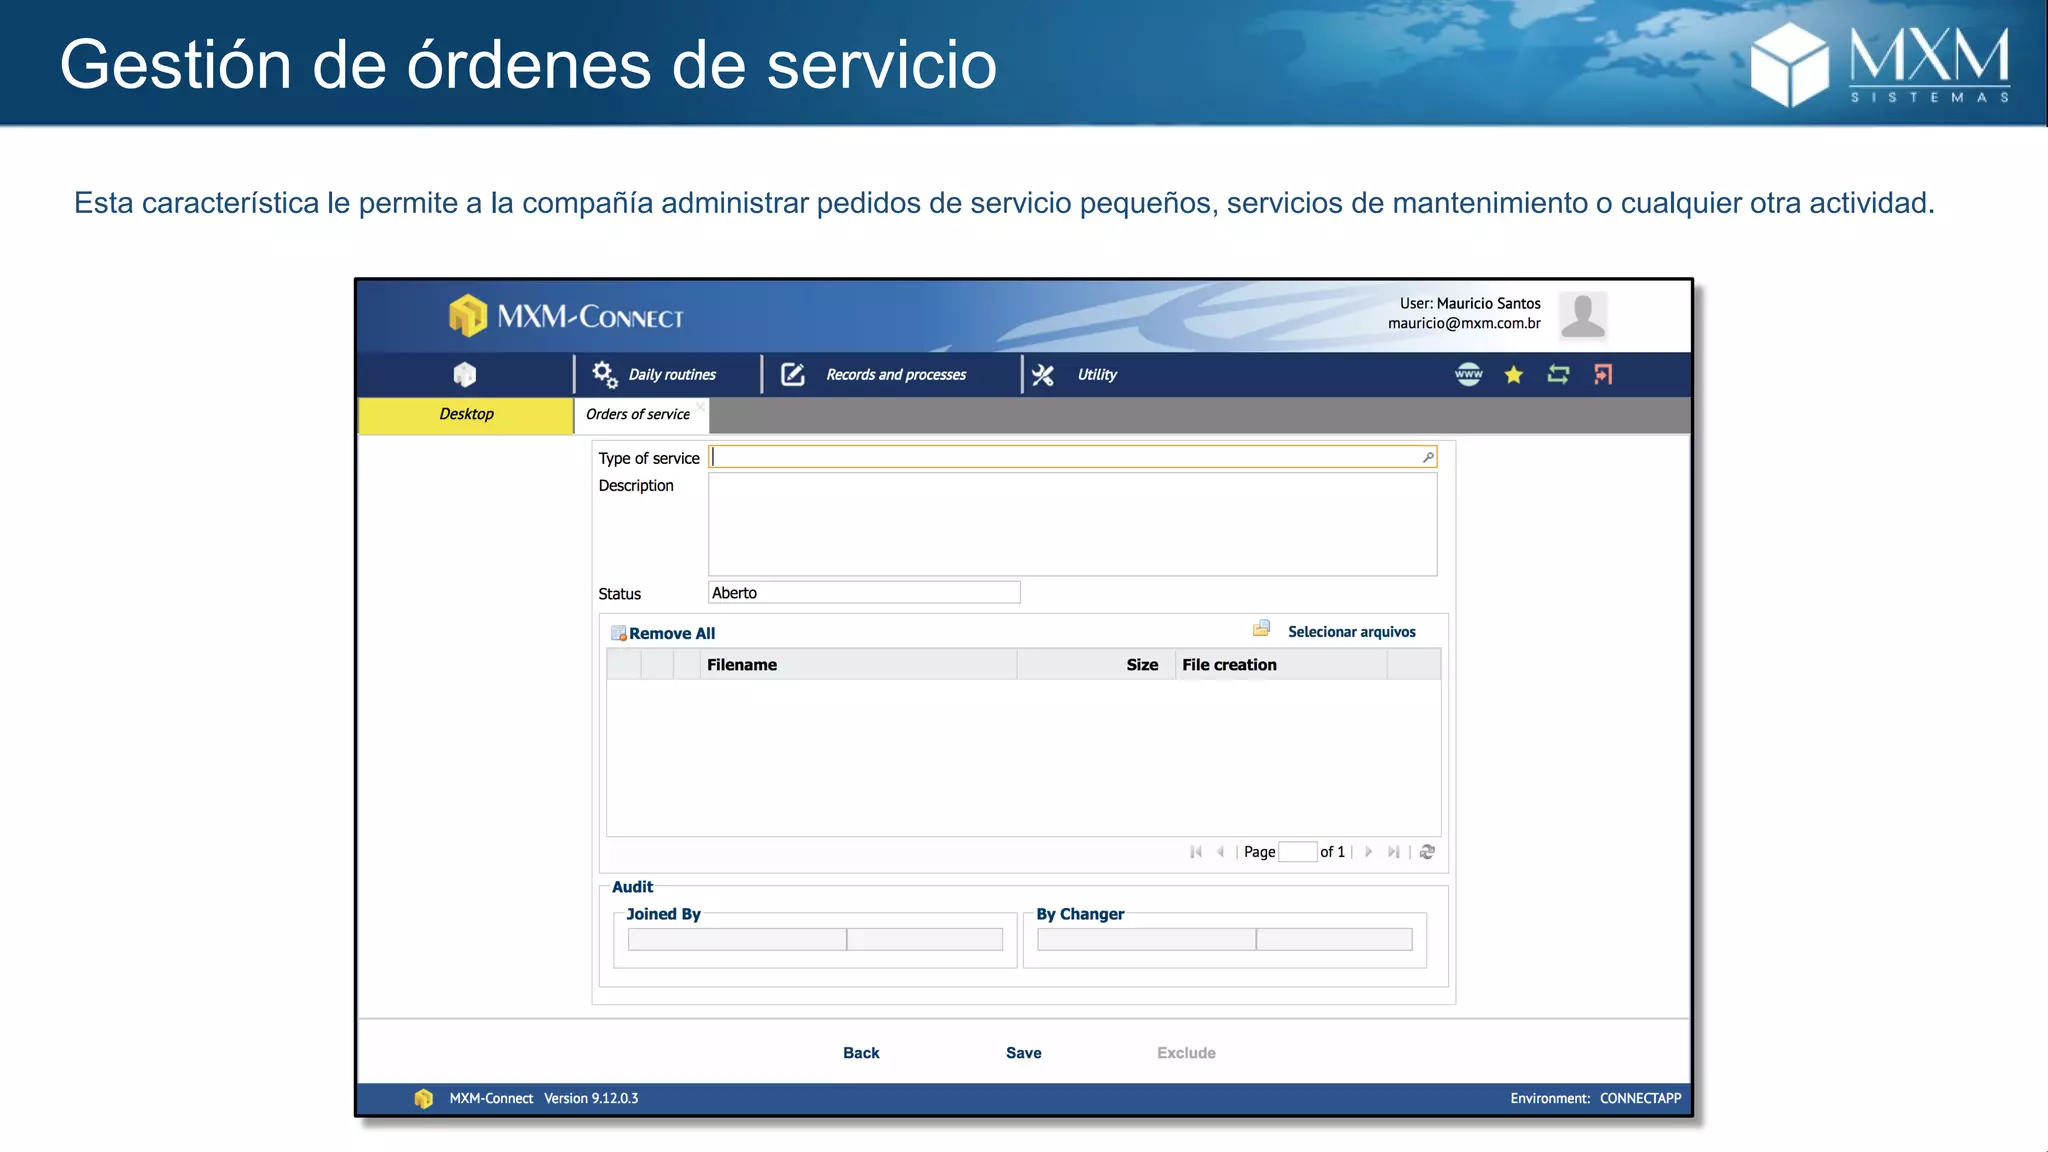Click the green switch arrows icon

tap(1558, 374)
